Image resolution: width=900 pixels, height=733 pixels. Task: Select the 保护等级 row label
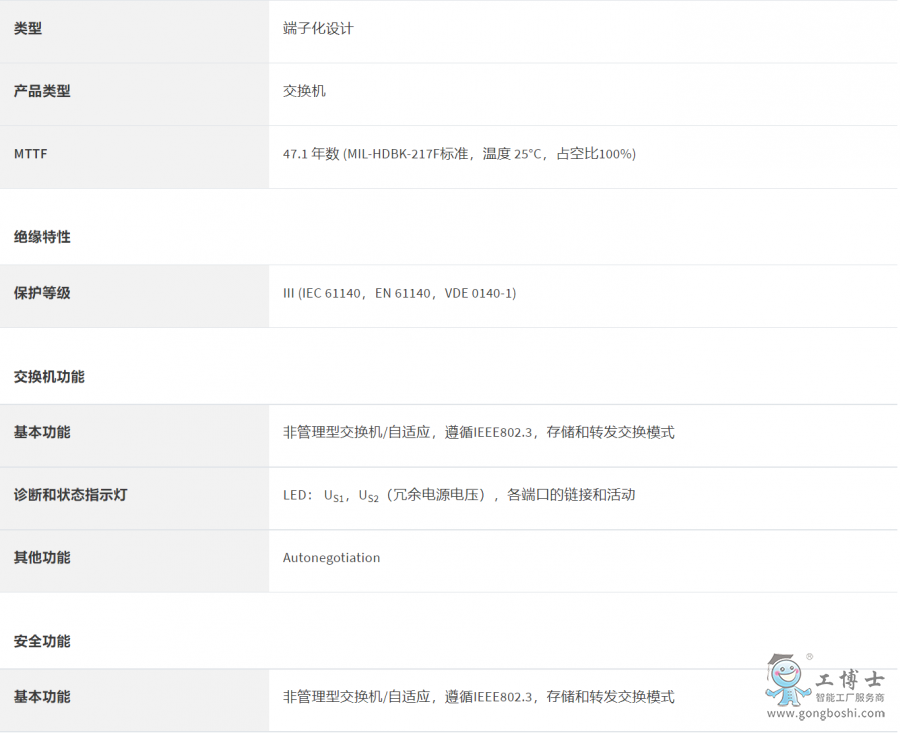coord(42,293)
